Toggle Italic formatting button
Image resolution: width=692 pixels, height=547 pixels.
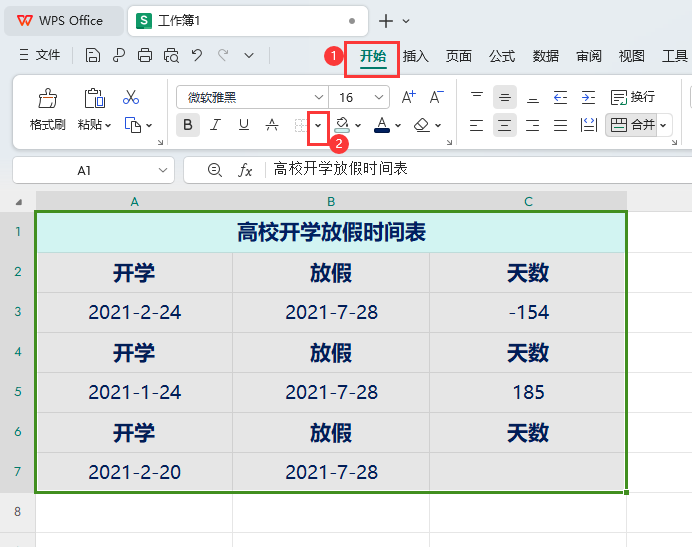tap(215, 125)
